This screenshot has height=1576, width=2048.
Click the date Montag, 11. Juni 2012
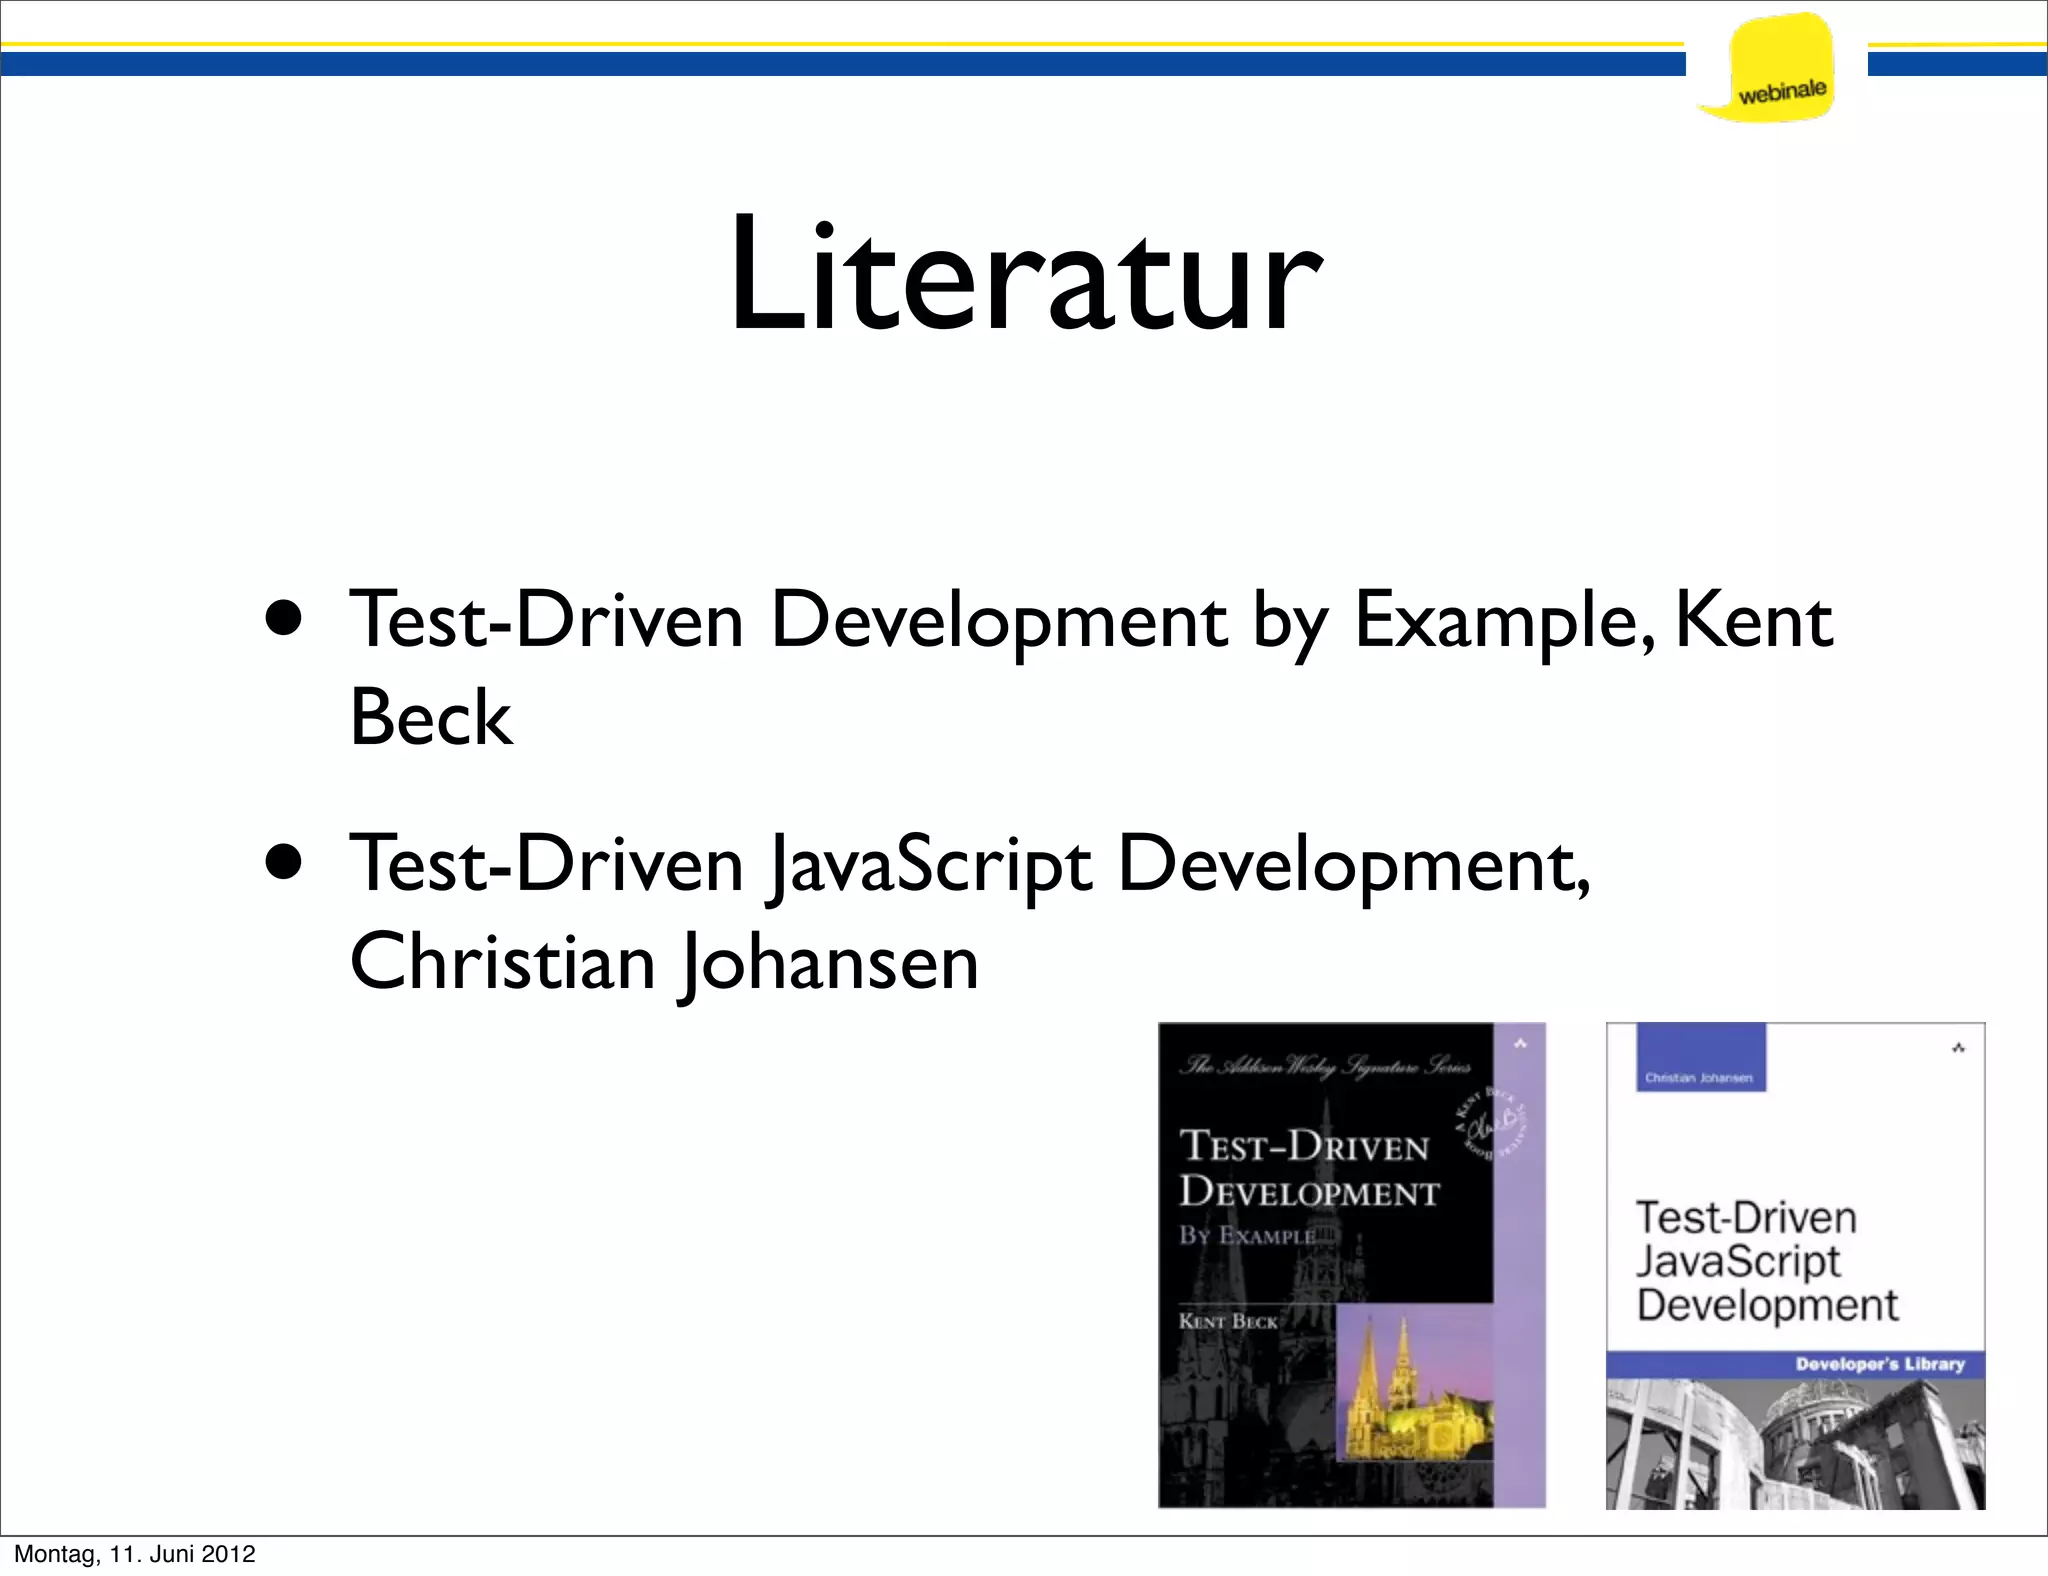point(135,1554)
